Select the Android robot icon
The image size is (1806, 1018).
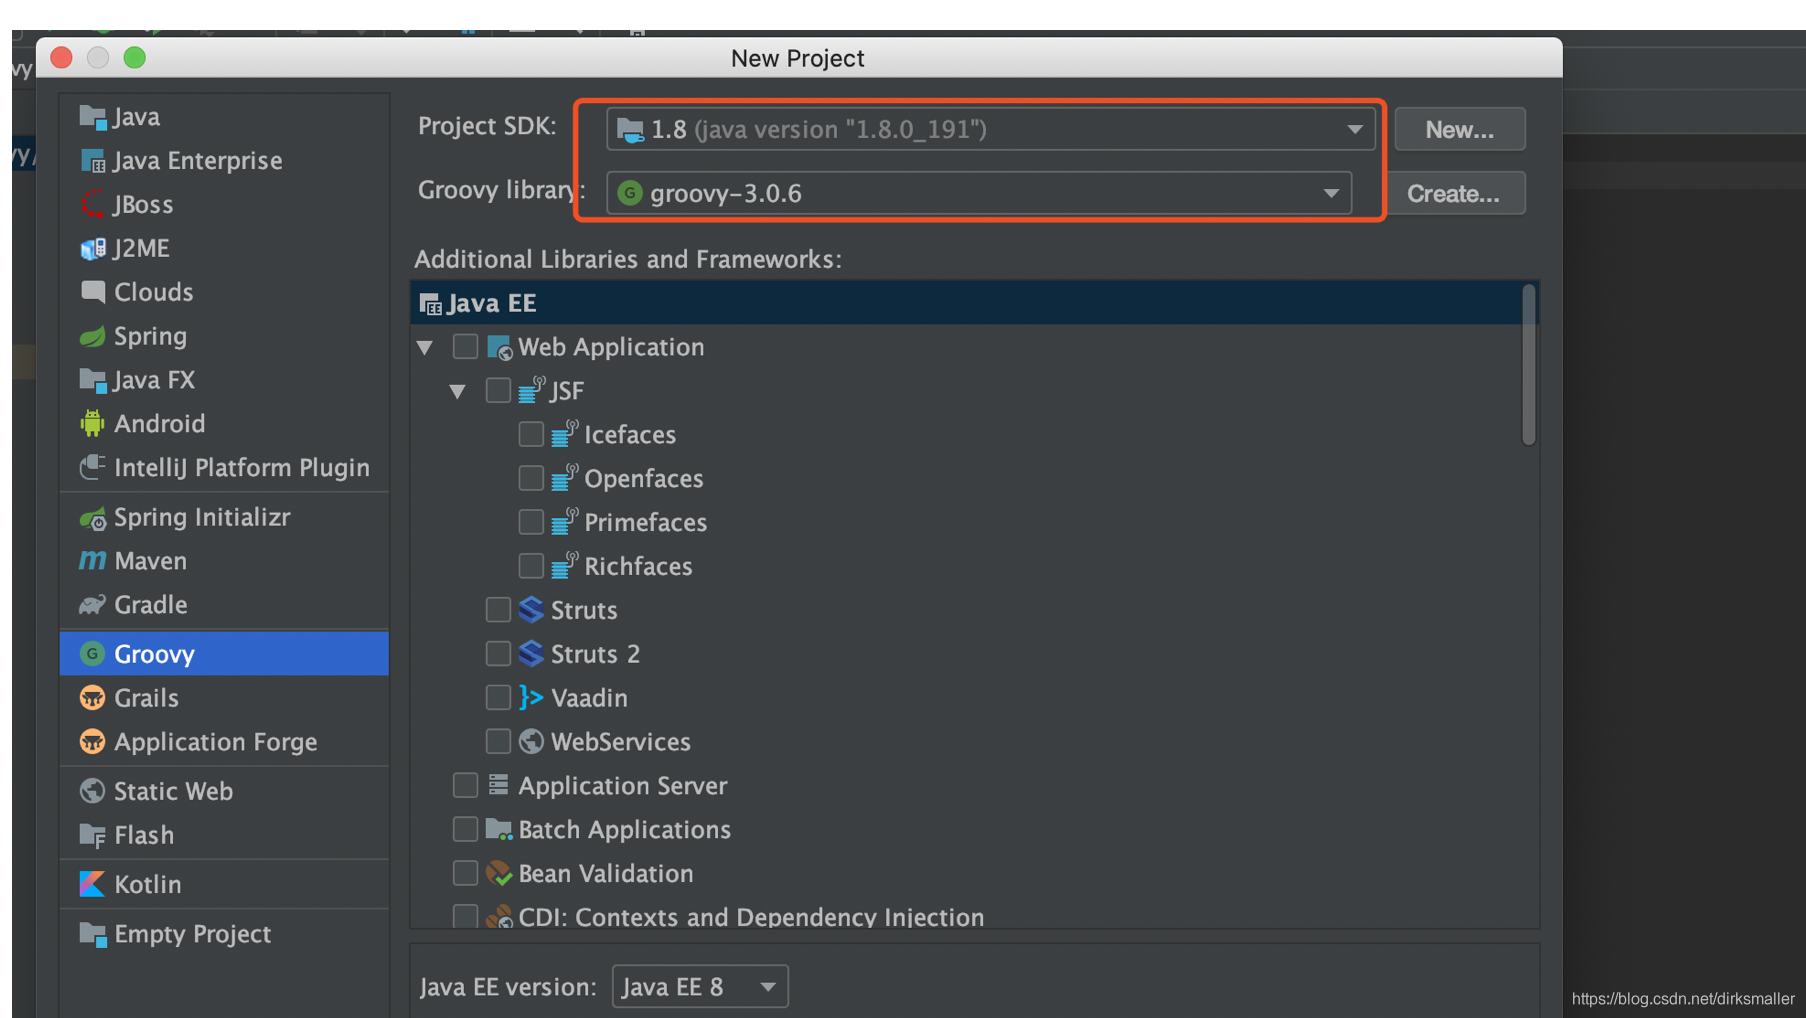coord(92,424)
